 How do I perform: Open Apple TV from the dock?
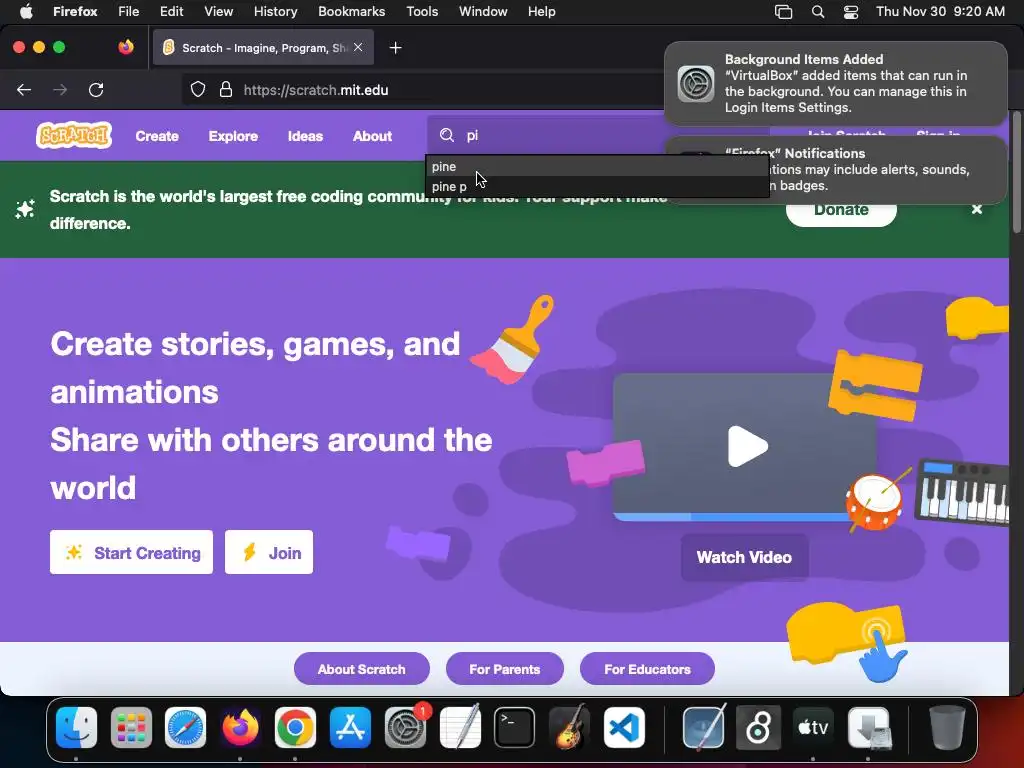point(812,727)
